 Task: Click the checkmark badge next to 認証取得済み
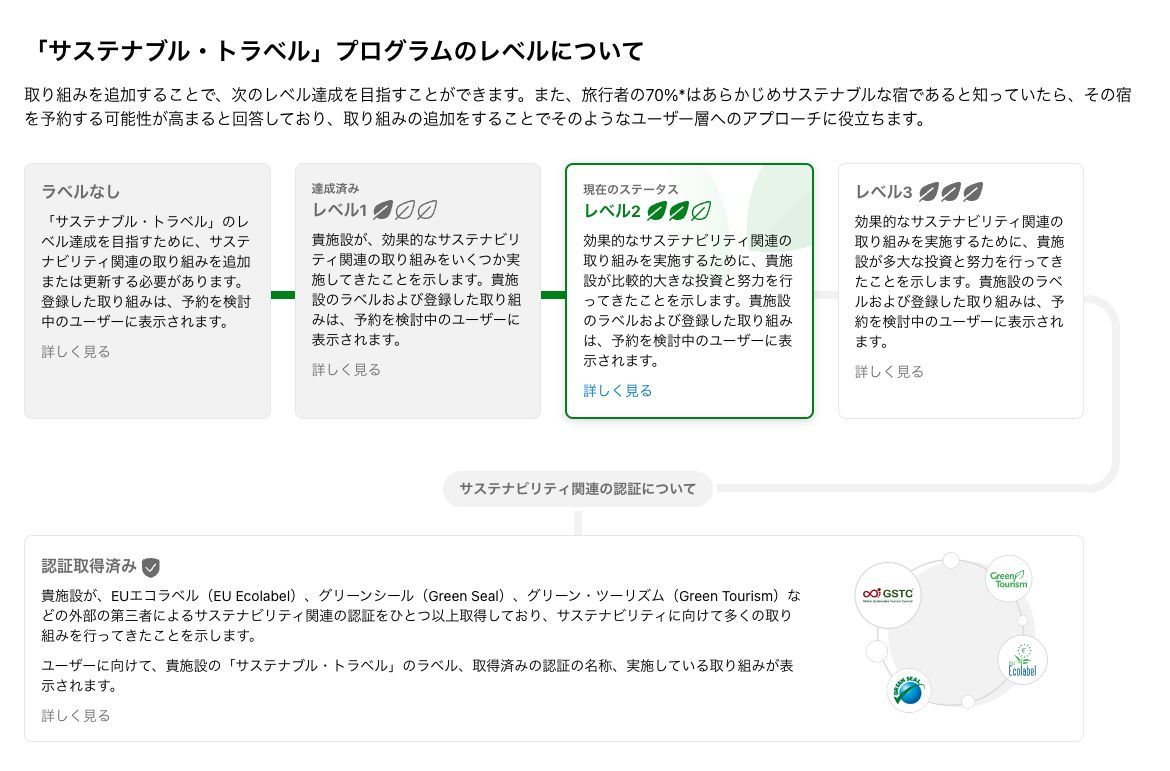150,565
